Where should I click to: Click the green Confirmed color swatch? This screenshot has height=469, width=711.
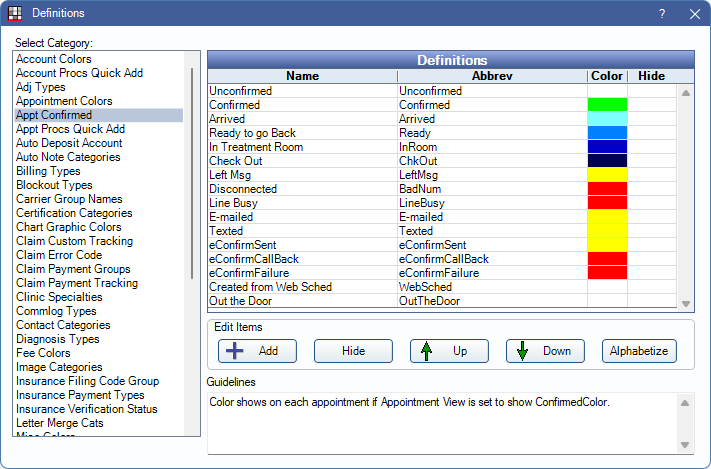607,104
